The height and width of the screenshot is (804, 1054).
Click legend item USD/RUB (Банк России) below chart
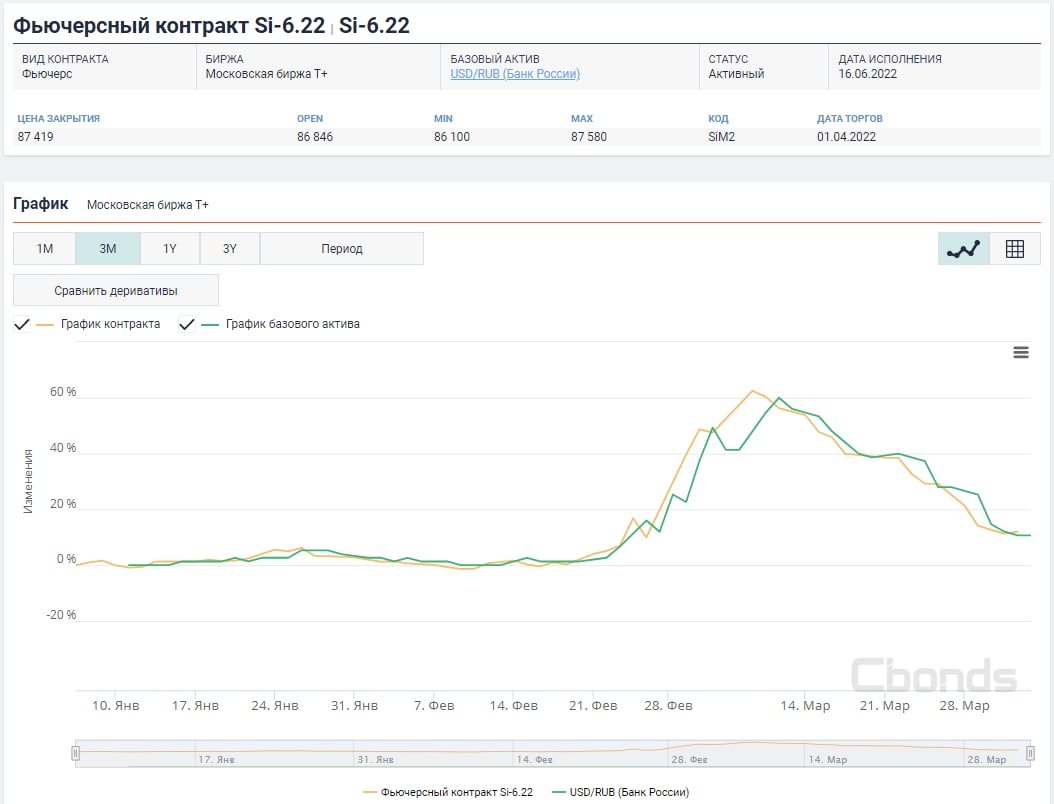tap(620, 792)
